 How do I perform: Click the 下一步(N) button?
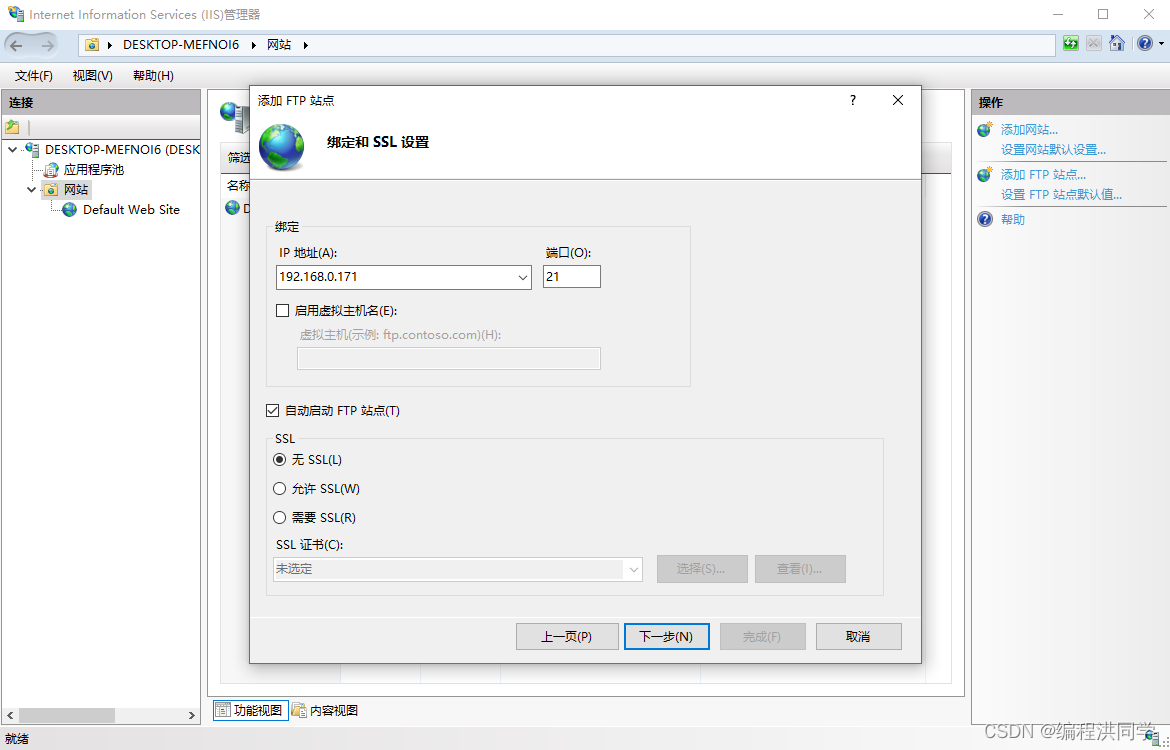666,637
